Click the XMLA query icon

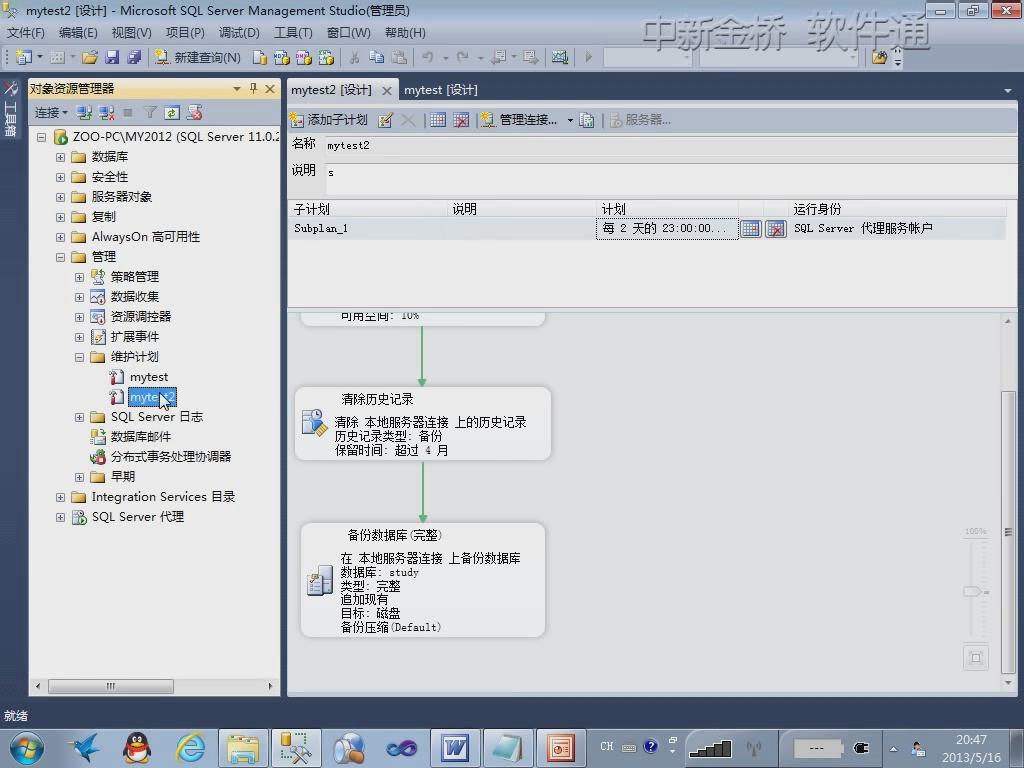coord(326,57)
